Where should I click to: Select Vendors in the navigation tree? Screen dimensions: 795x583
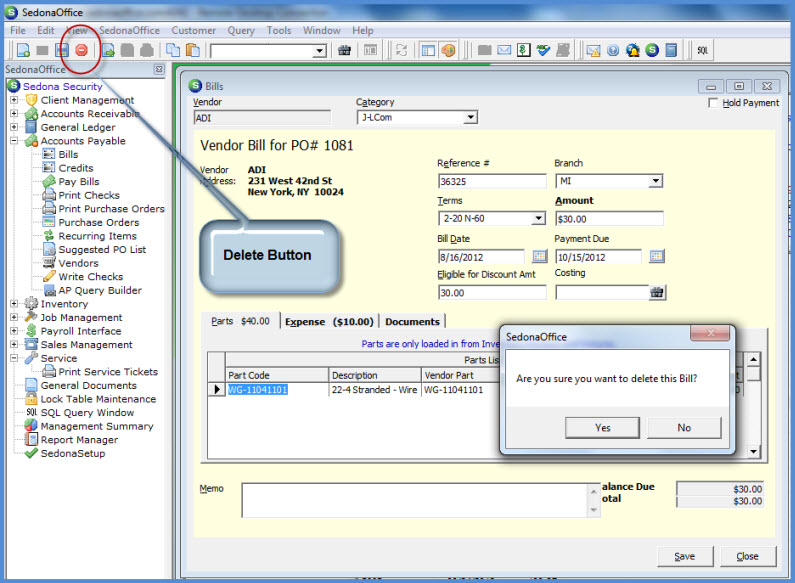[78, 263]
